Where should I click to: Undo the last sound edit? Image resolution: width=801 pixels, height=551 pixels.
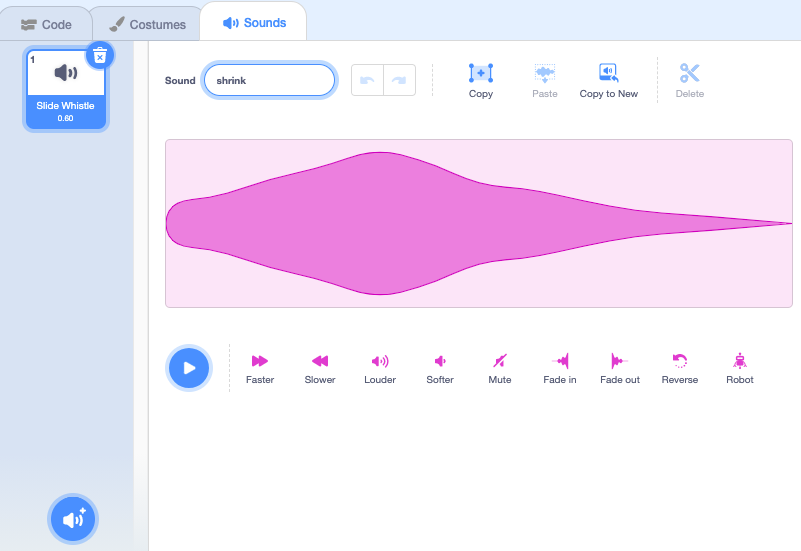367,80
